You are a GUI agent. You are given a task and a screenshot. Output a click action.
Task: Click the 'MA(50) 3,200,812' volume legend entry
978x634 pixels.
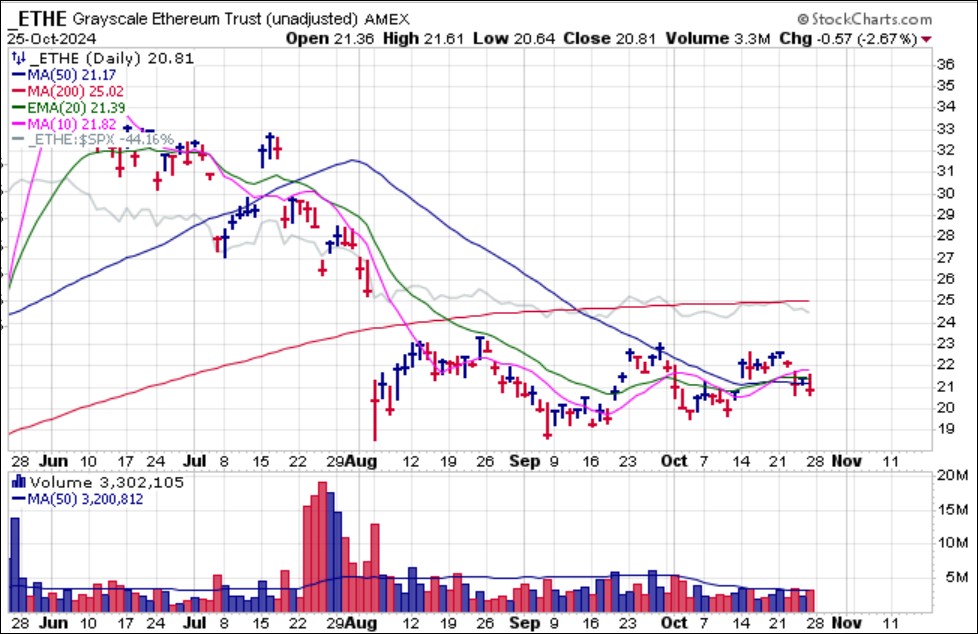click(85, 499)
